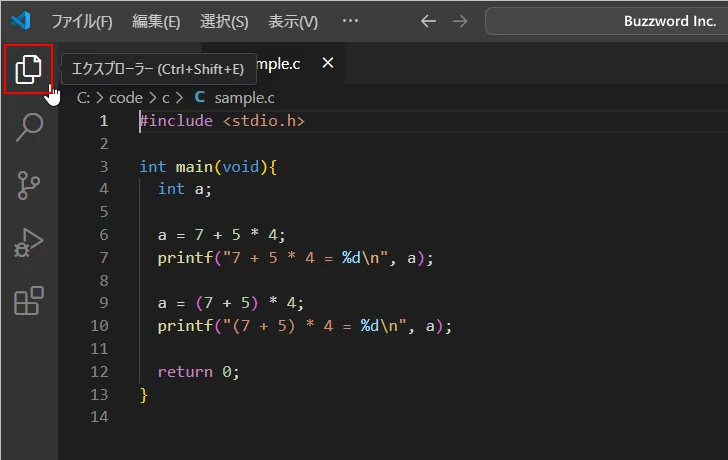
Task: Click the c folder breadcrumb segment
Action: coord(166,98)
